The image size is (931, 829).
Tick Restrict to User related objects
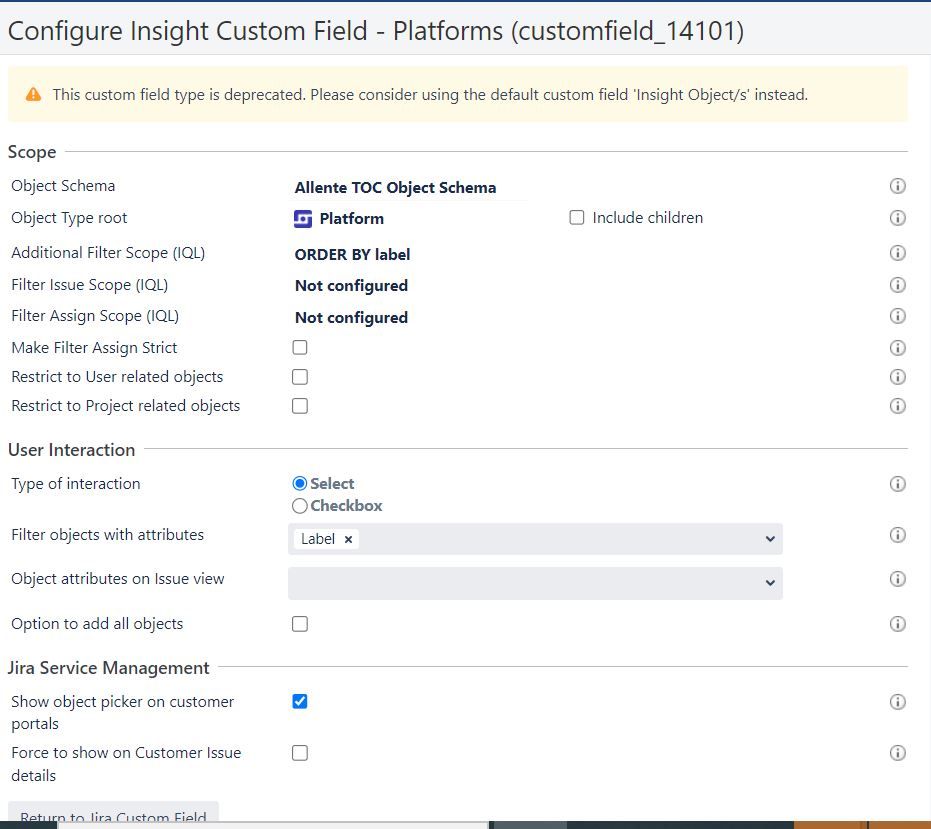click(300, 376)
